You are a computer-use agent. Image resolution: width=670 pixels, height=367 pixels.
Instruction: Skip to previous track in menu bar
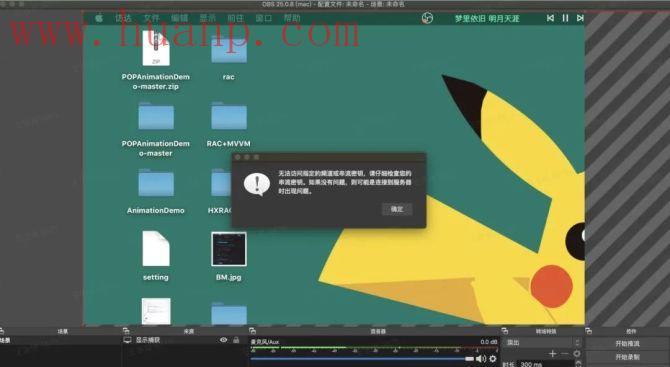550,18
